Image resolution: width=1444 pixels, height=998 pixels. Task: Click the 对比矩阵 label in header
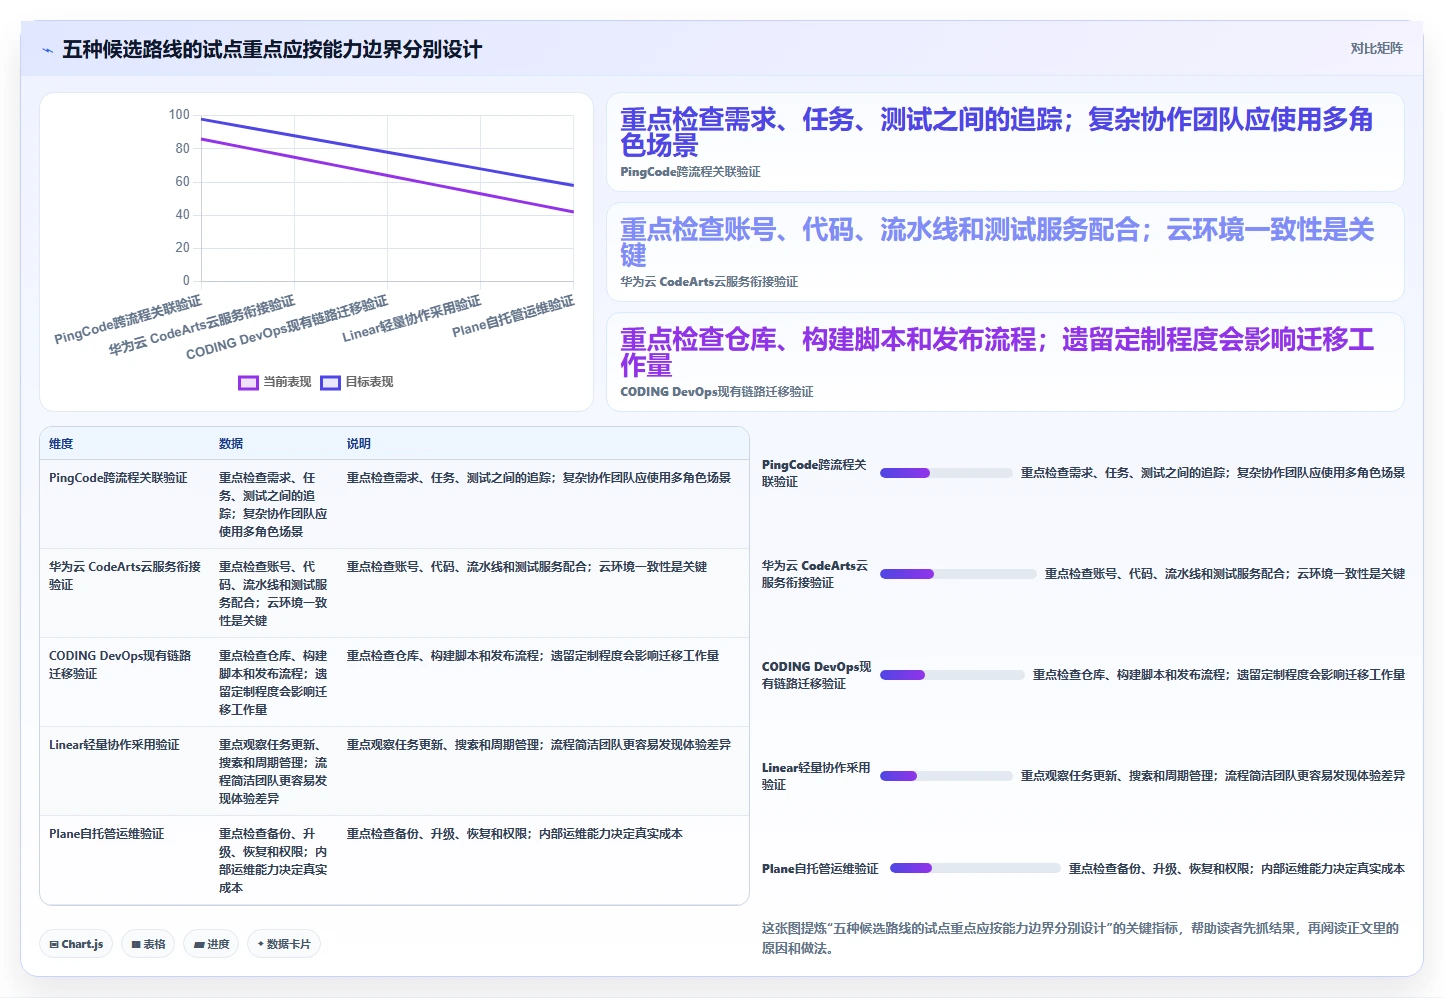1376,48
